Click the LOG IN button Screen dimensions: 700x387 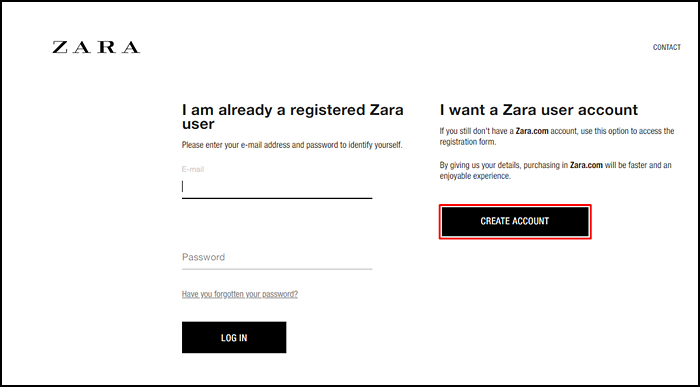(234, 337)
